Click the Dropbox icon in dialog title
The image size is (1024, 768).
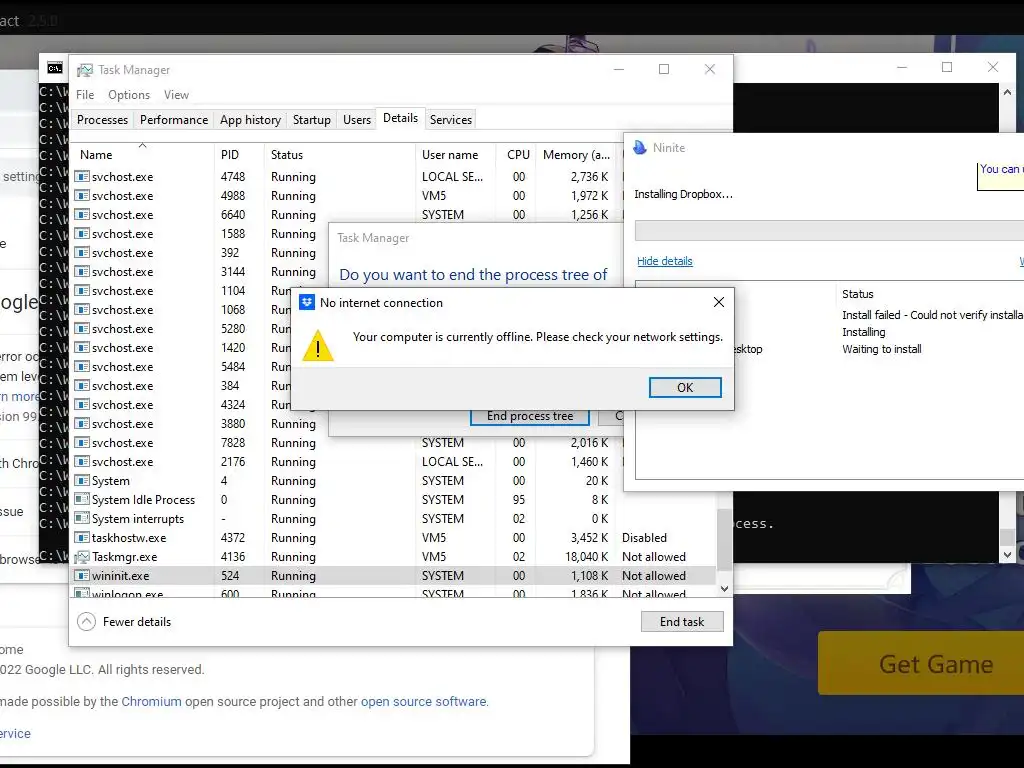(306, 302)
